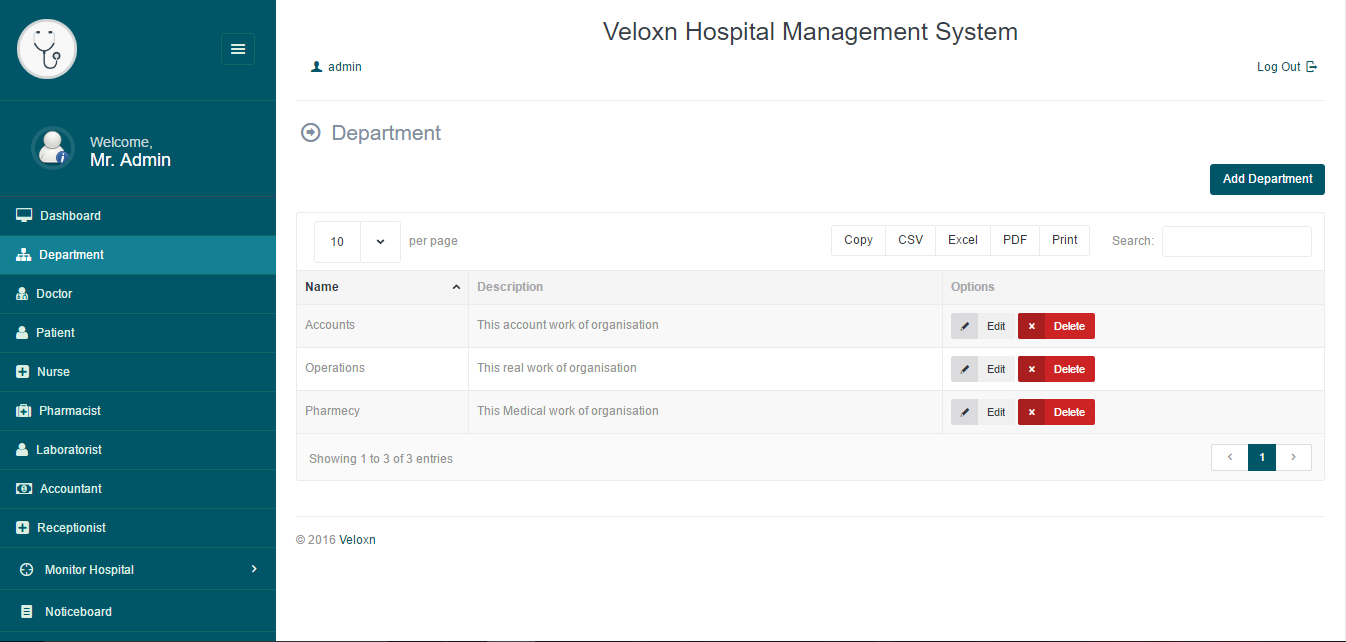Focus the Search input field
This screenshot has height=642, width=1346.
coord(1236,241)
